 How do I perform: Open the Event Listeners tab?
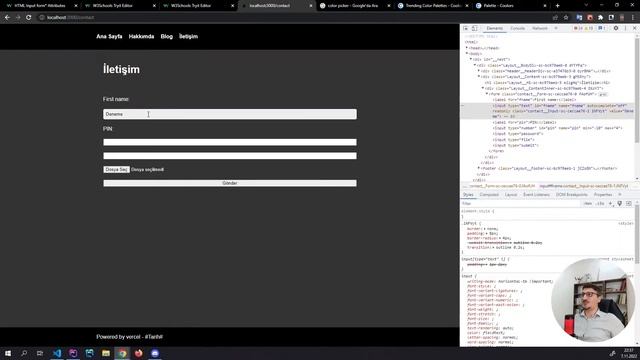tap(536, 195)
